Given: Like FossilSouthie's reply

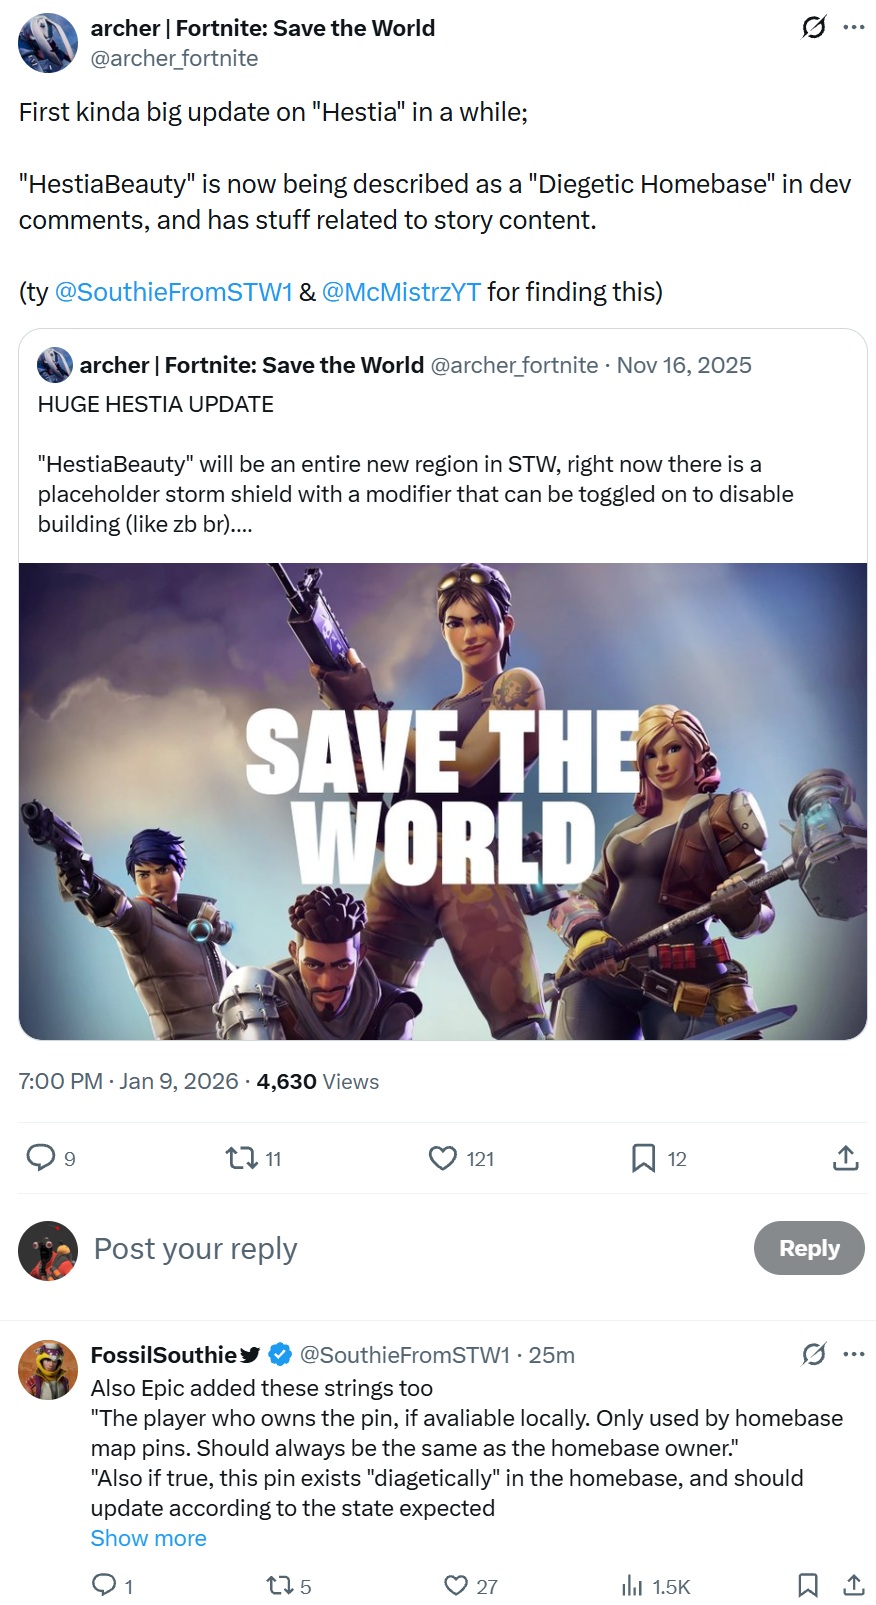Looking at the screenshot, I should click(x=456, y=1585).
